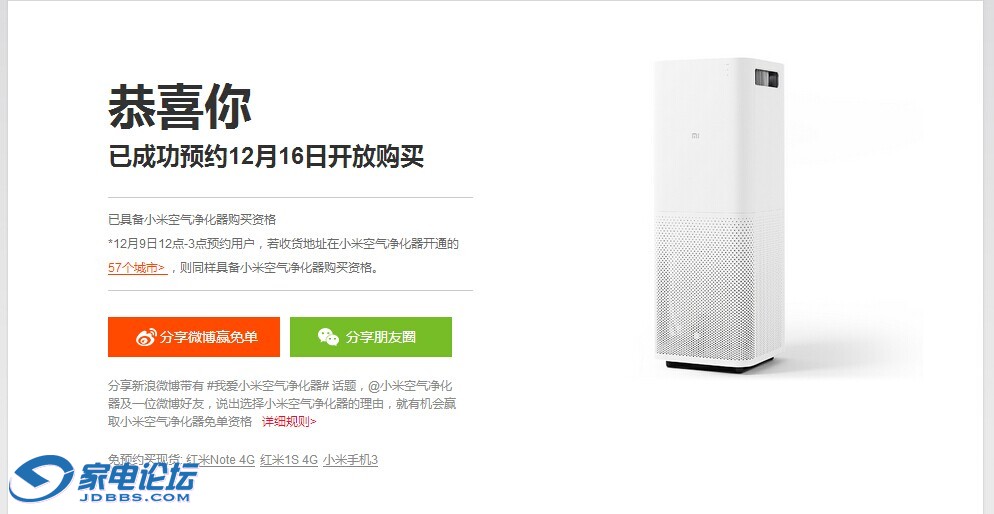This screenshot has width=994, height=514.
Task: Click the 恭喜你 headline
Action: click(180, 107)
